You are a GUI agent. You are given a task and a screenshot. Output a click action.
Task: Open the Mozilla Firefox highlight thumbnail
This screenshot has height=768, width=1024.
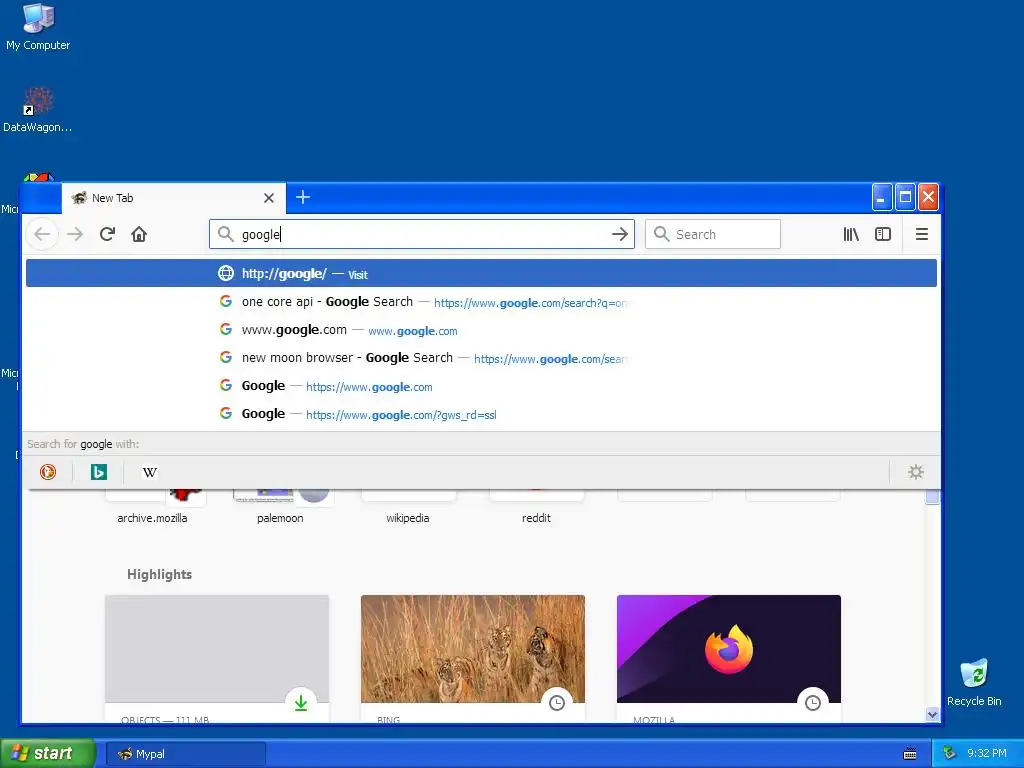729,648
